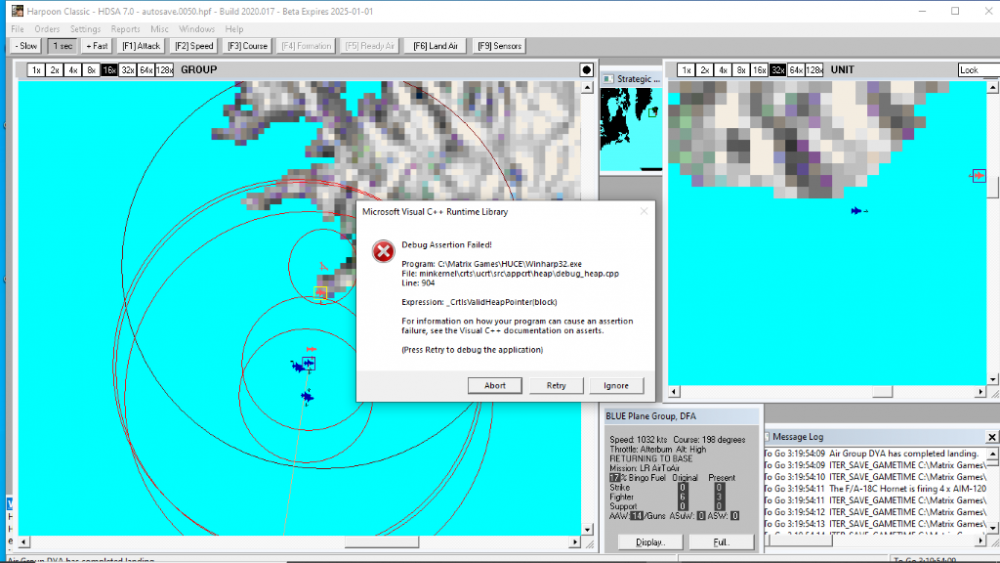Image resolution: width=1000 pixels, height=563 pixels.
Task: Click the [F4] Formation button
Action: pyautogui.click(x=306, y=46)
